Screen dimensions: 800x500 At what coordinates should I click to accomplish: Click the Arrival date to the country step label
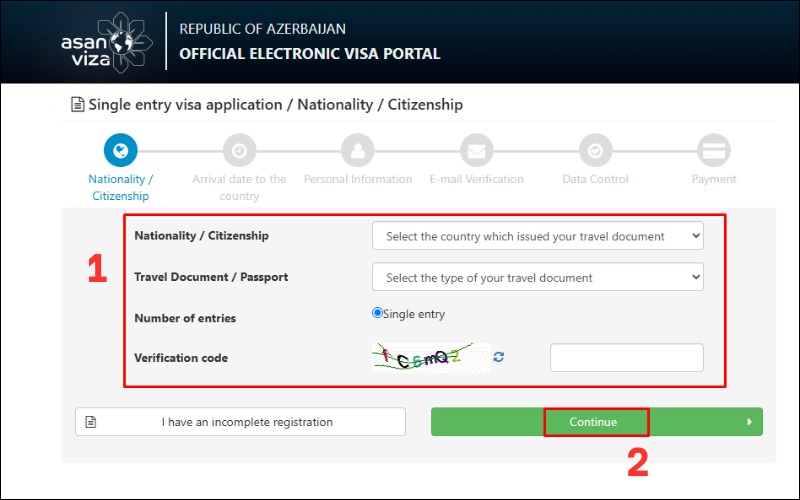pyautogui.click(x=239, y=187)
